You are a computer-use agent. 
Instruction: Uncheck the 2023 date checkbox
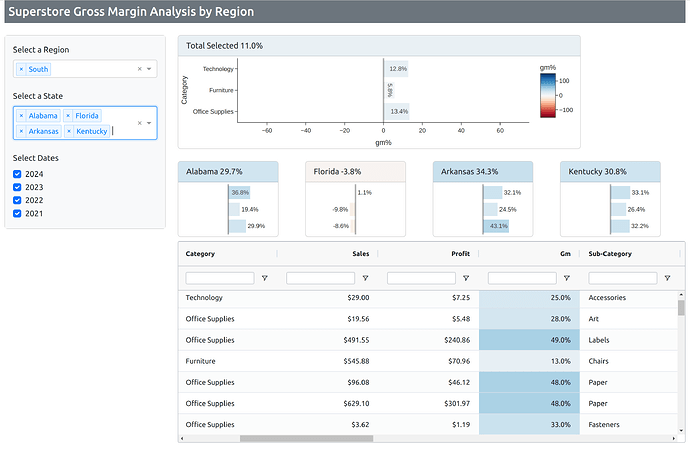(17, 187)
